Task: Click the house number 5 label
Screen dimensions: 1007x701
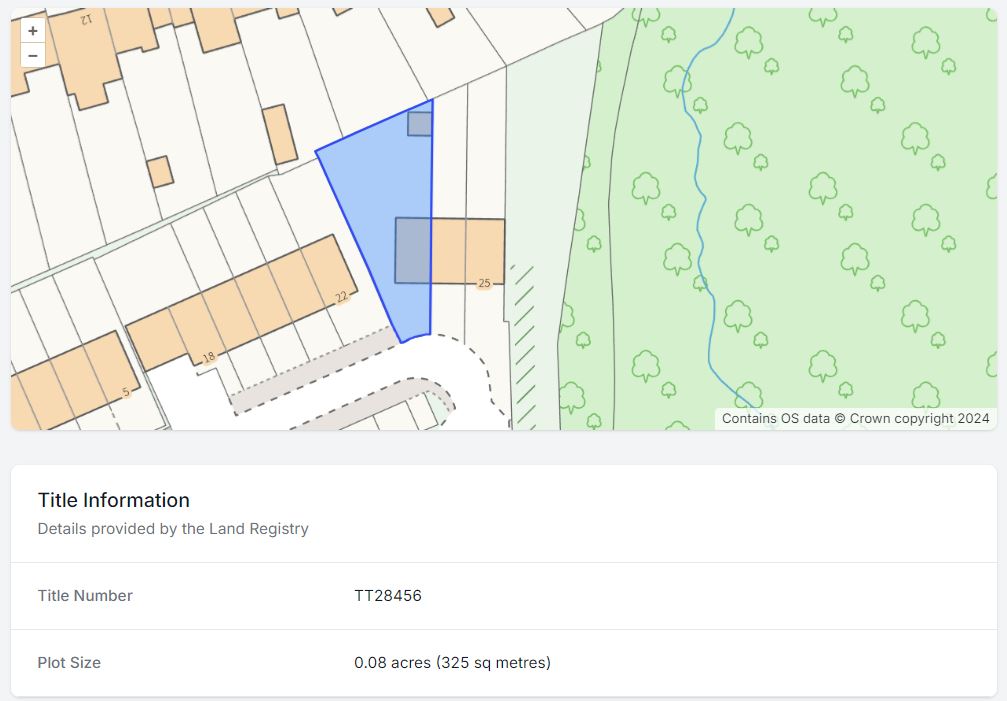Action: click(x=126, y=391)
